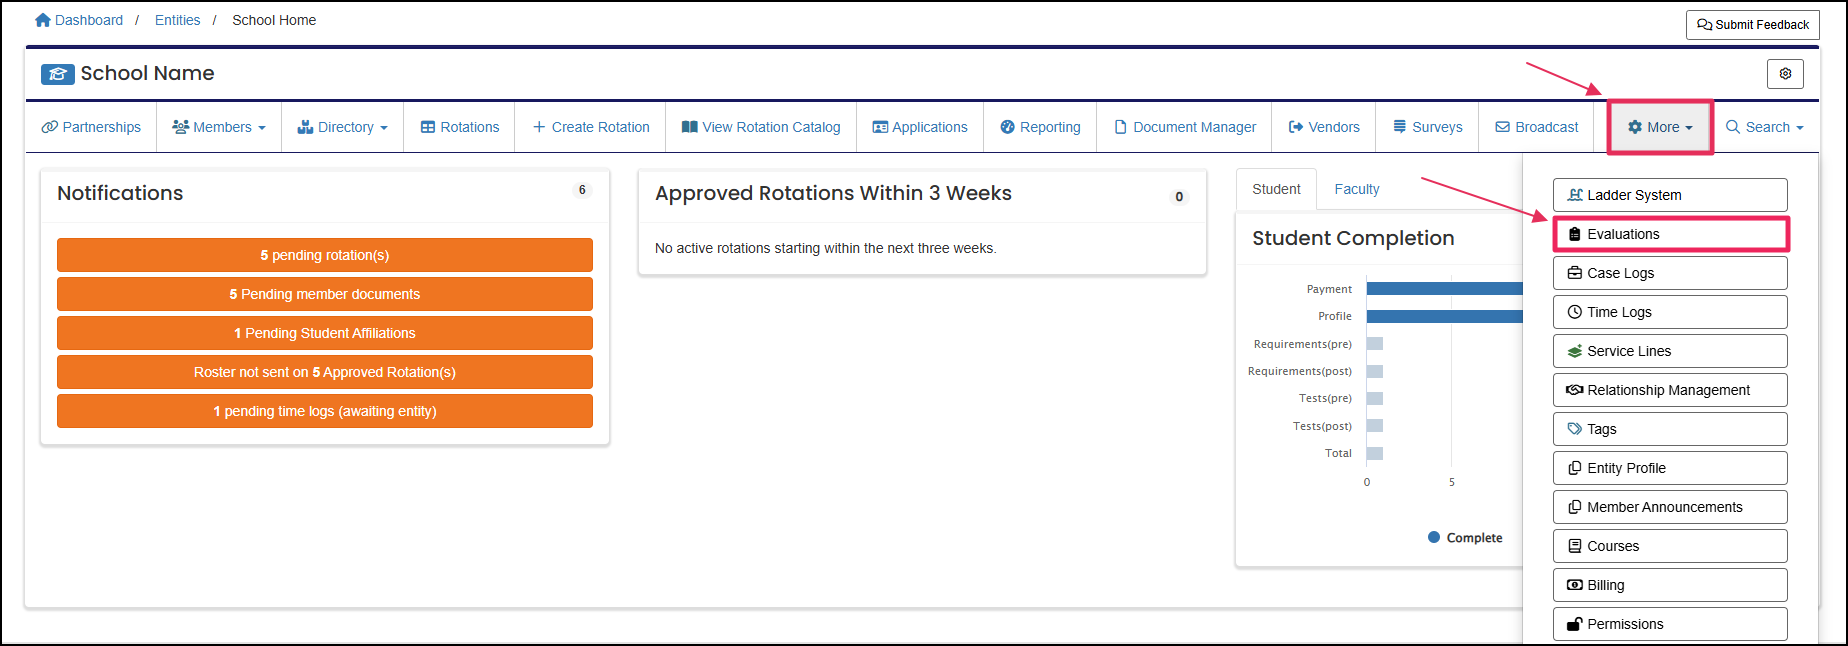
Task: Open Permissions from the More menu
Action: [x=1670, y=624]
